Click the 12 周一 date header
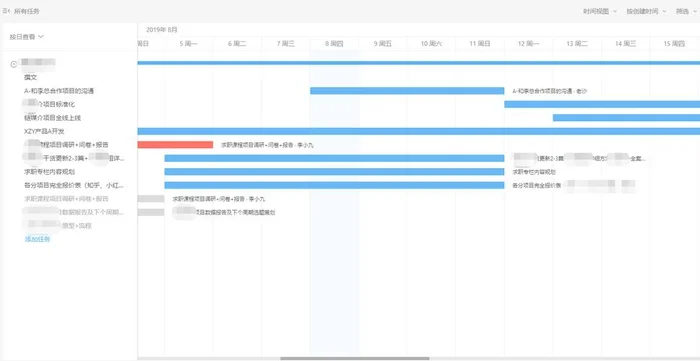Screen dimensions: 700x361 (529, 44)
